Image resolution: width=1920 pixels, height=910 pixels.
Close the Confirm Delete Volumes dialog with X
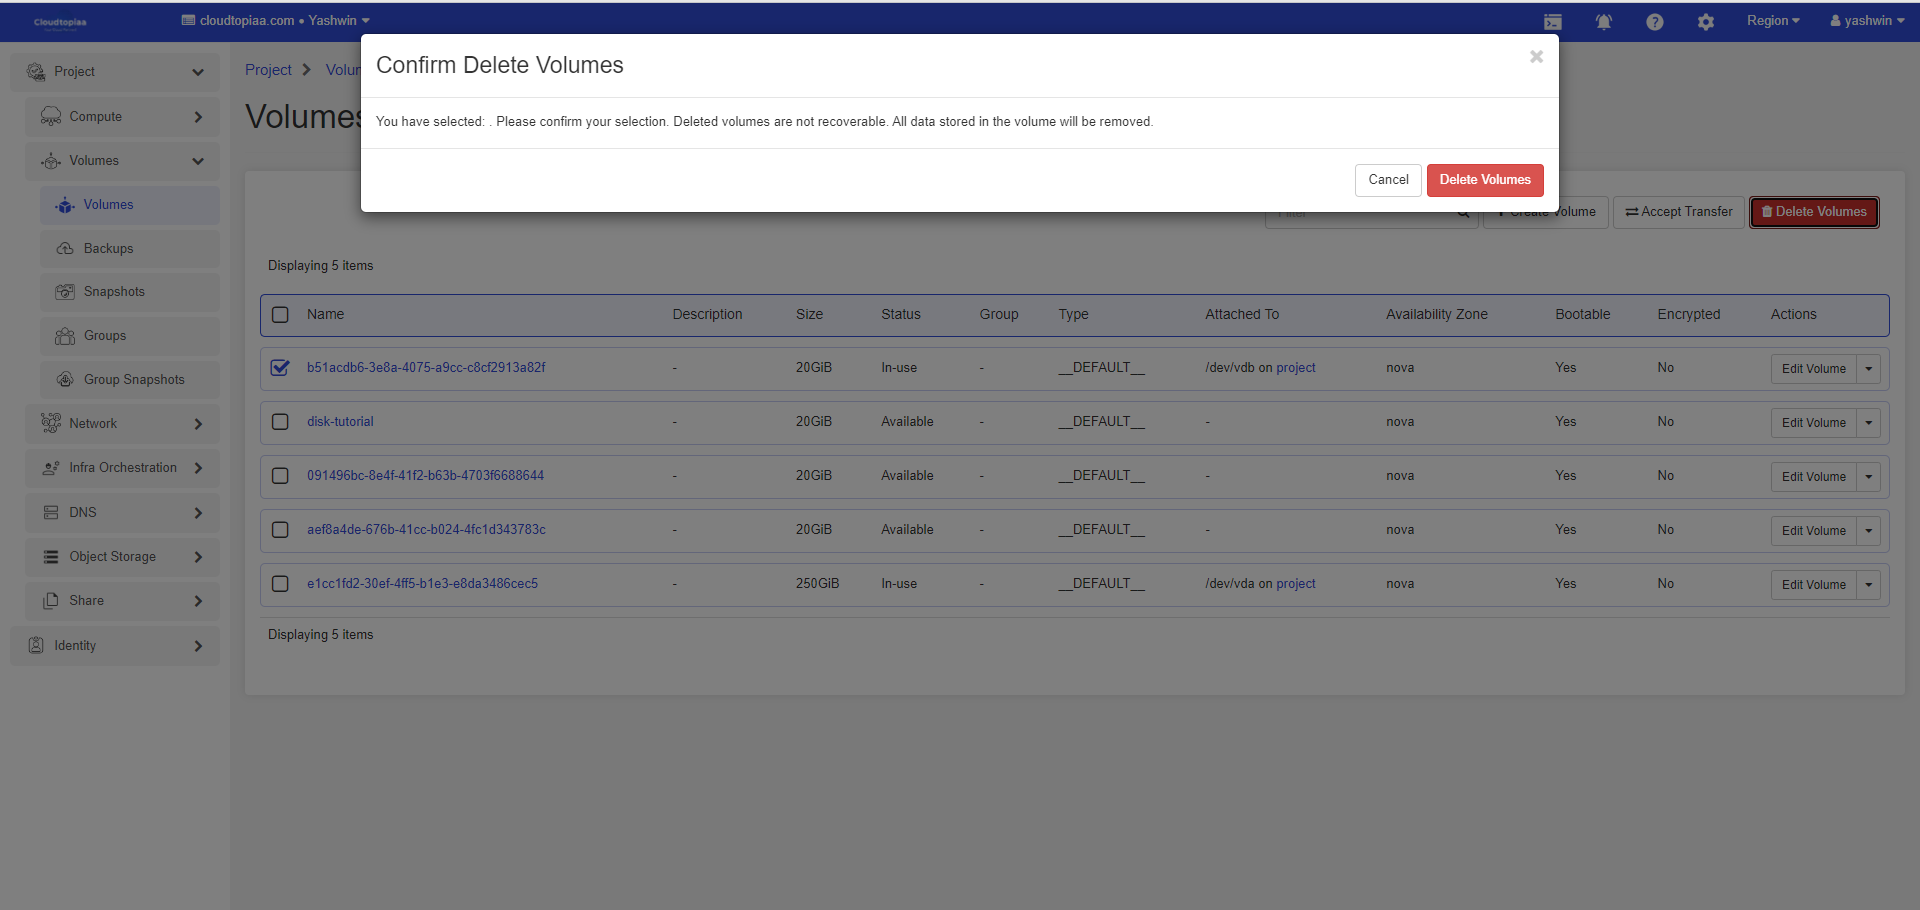pos(1536,57)
